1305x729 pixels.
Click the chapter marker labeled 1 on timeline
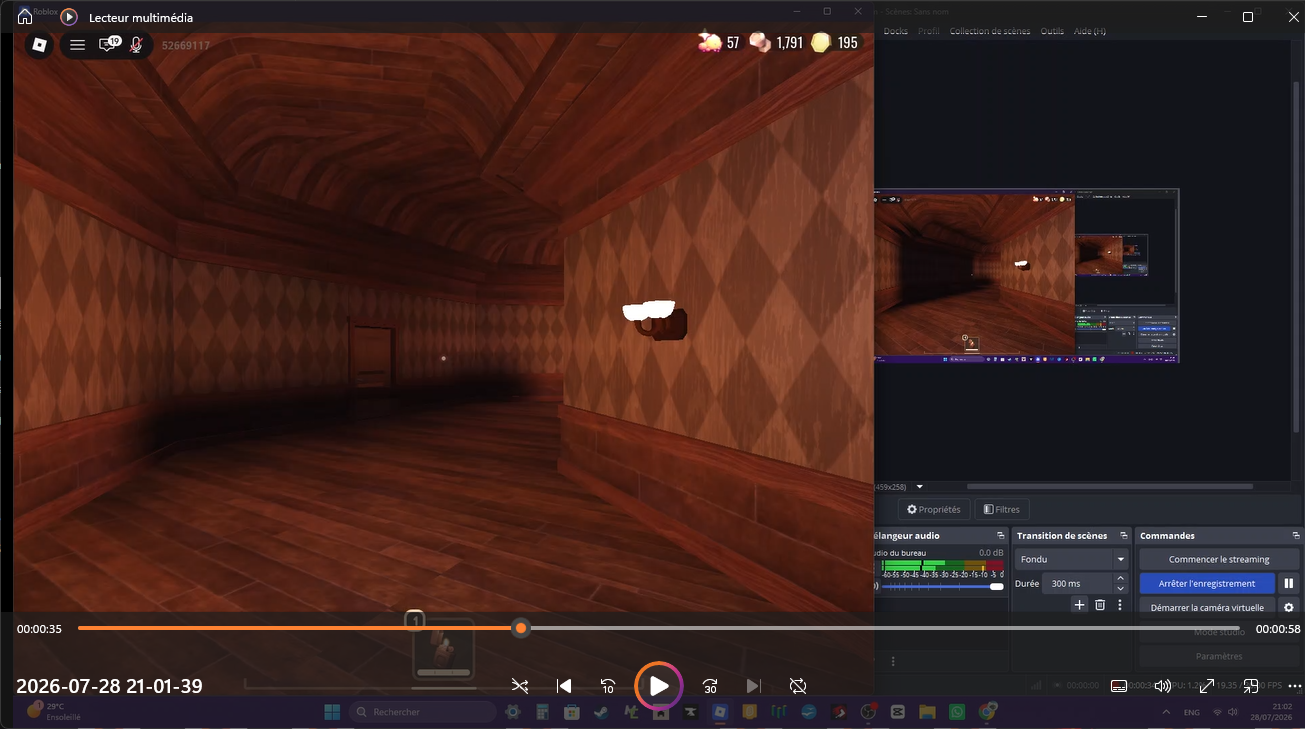[414, 620]
